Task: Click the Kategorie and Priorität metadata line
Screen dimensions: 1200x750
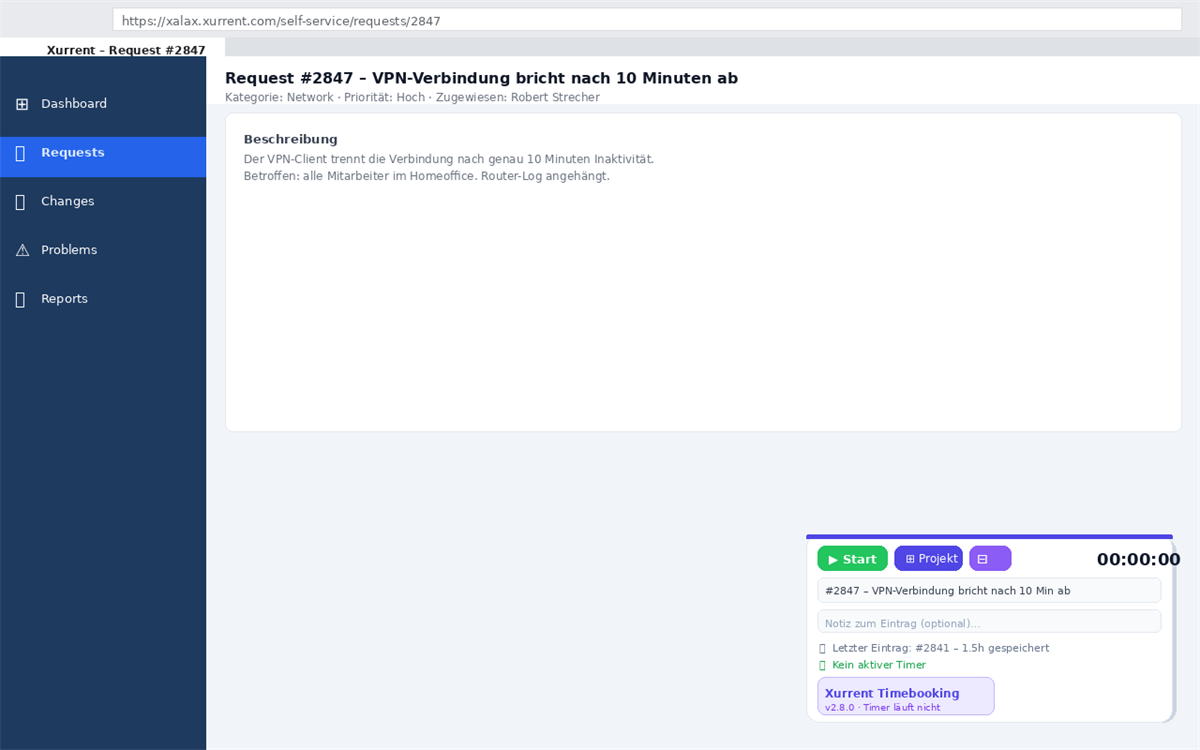Action: (412, 97)
